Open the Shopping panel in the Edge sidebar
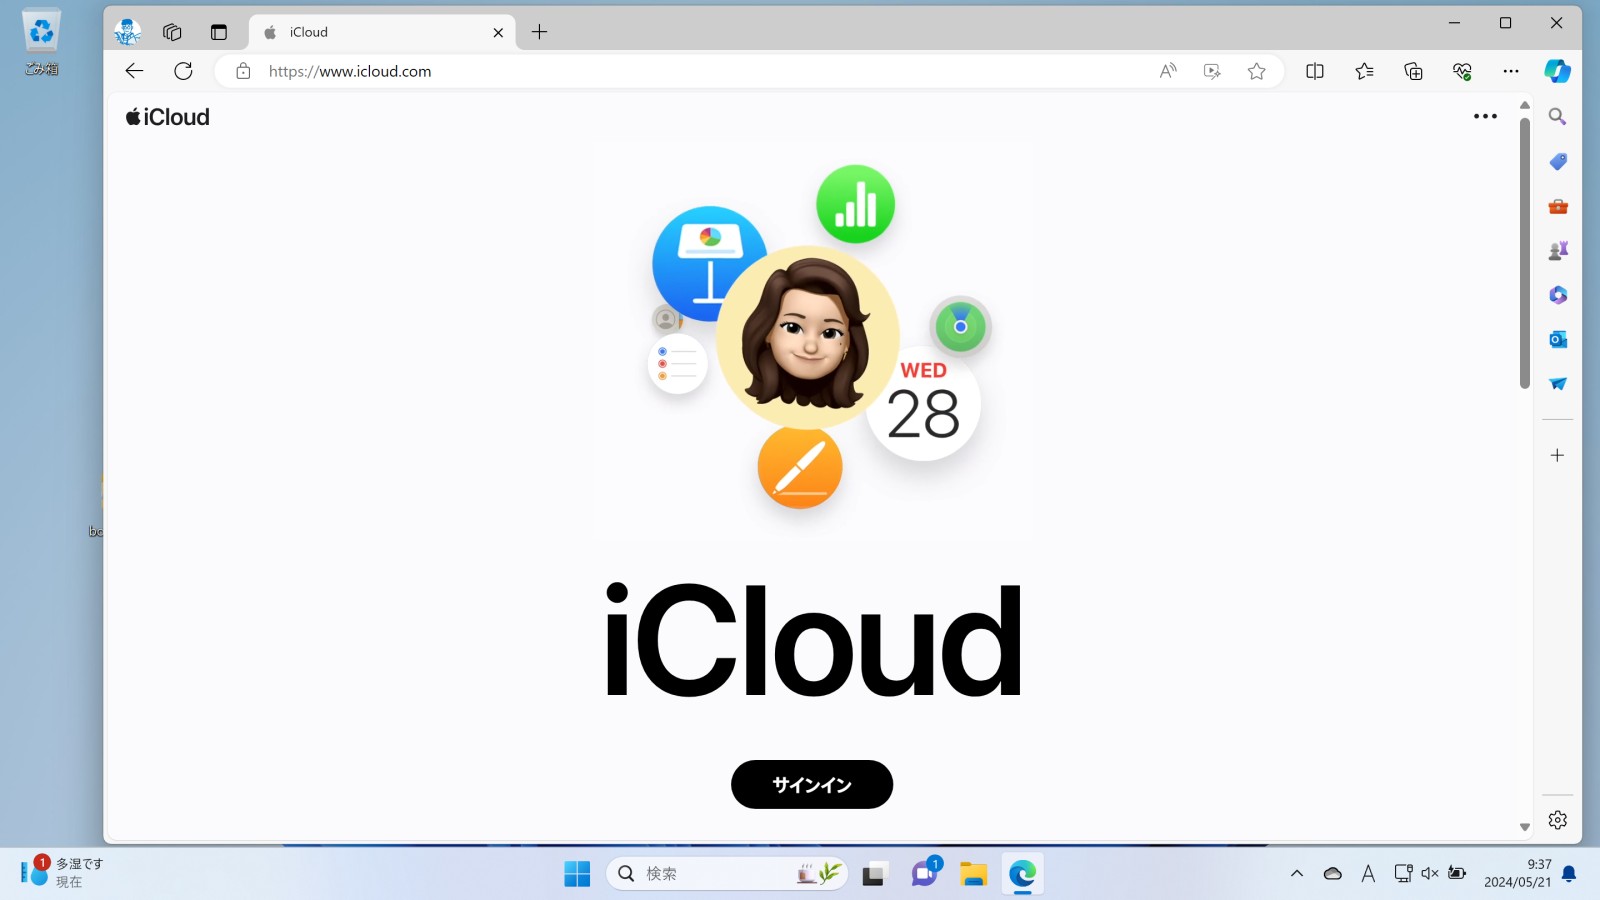 [x=1557, y=161]
